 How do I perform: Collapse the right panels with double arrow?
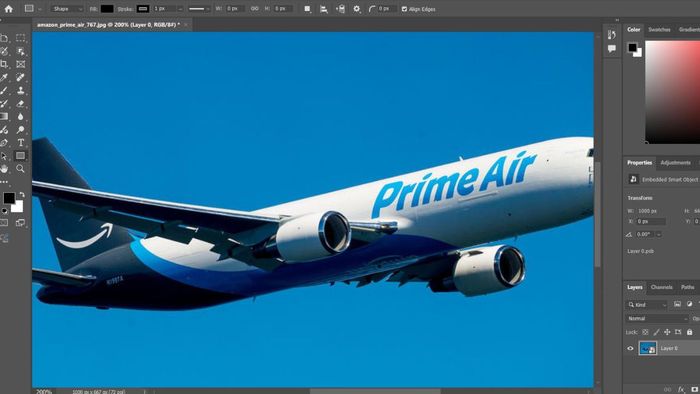617,20
